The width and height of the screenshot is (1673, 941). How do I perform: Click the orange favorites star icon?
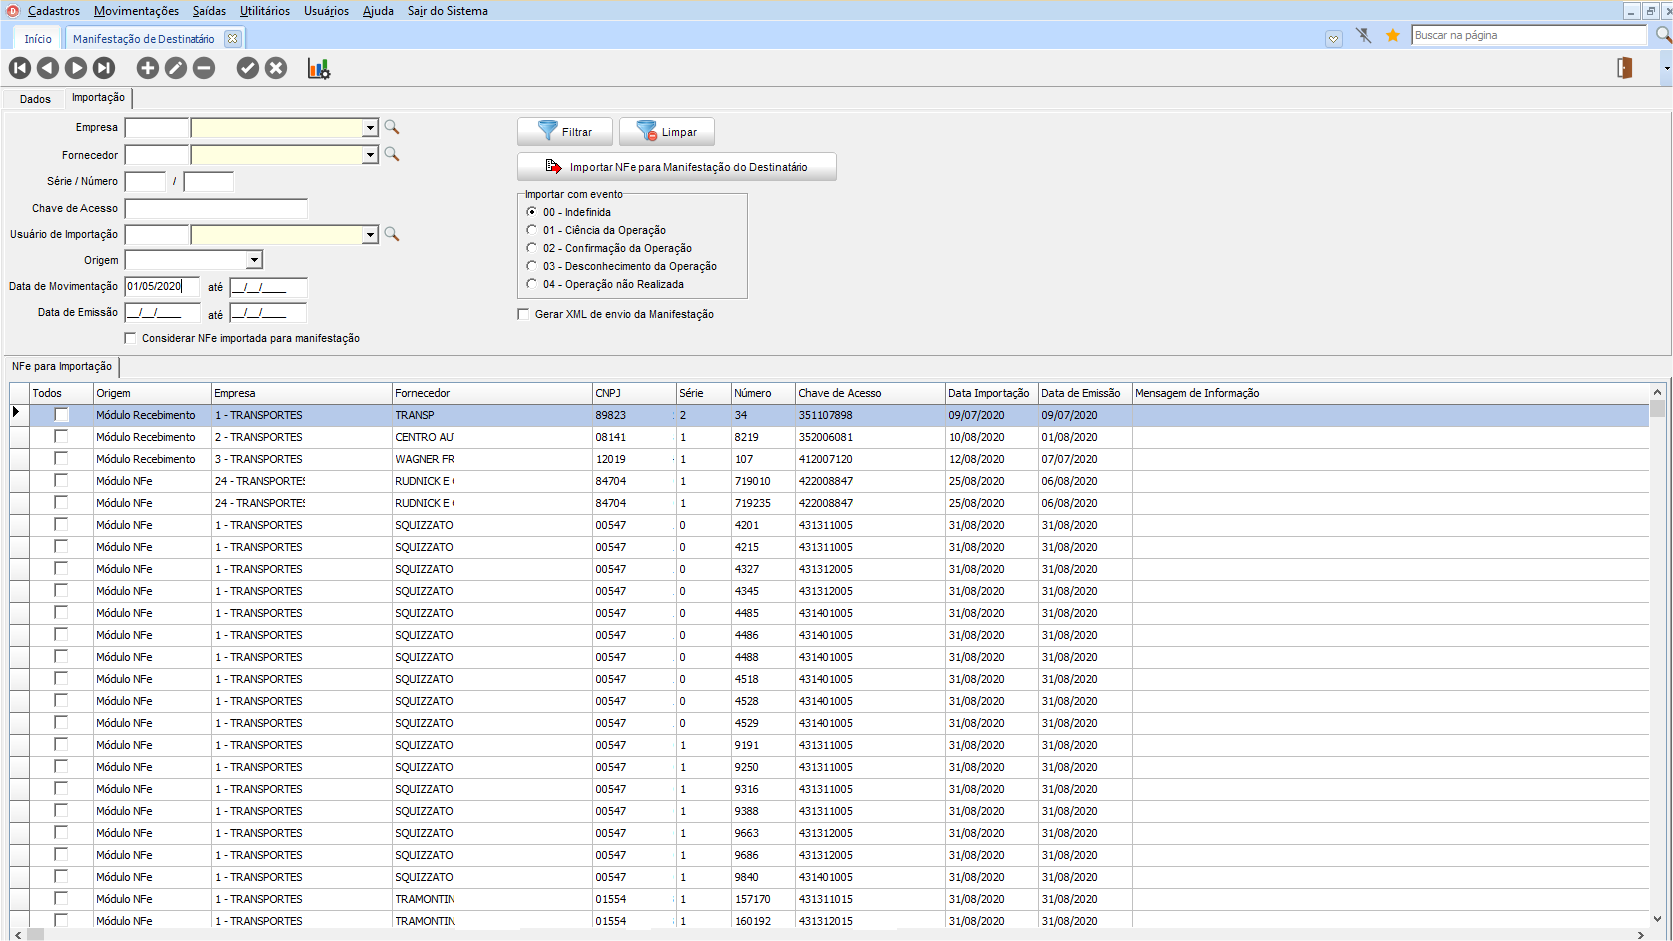point(1392,36)
